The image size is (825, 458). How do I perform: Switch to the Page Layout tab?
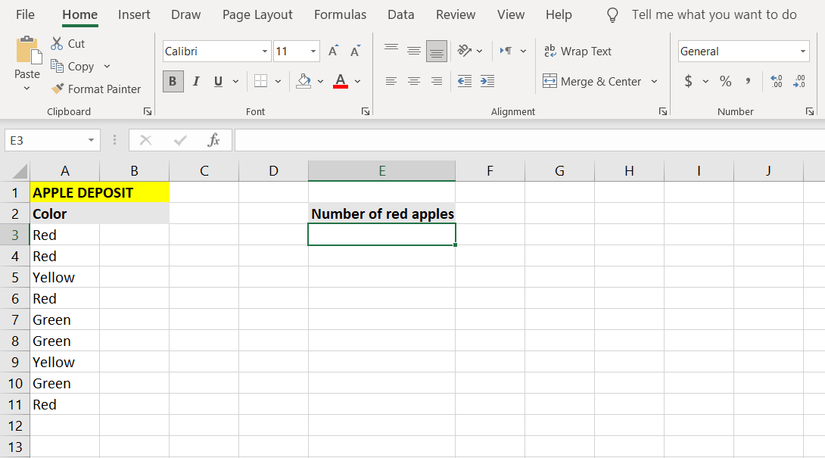(257, 15)
